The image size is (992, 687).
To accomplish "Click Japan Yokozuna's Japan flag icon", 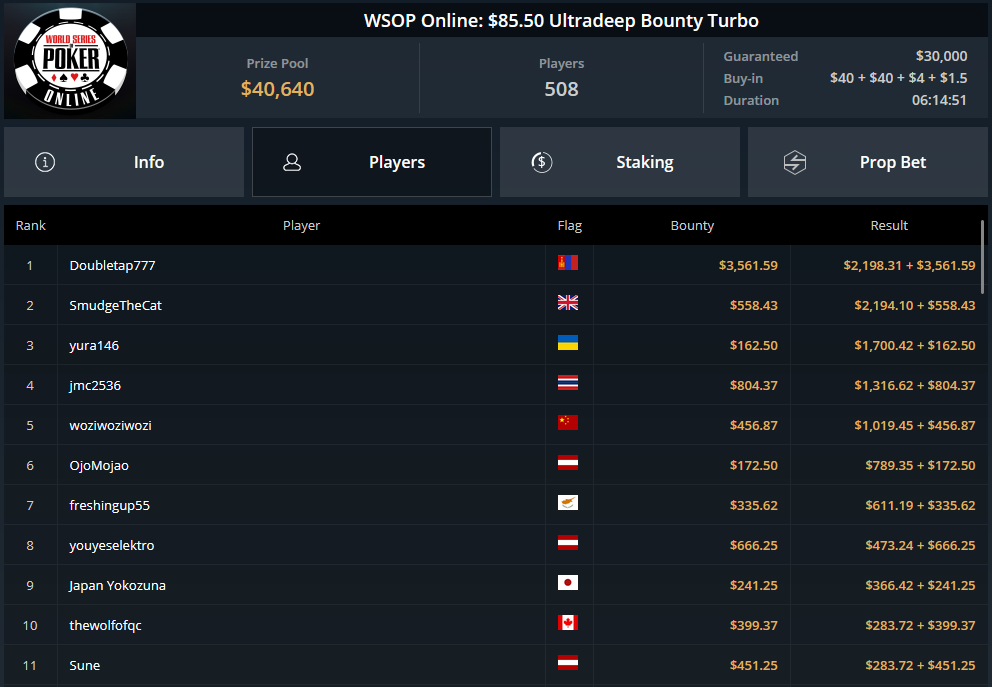I will pyautogui.click(x=567, y=583).
